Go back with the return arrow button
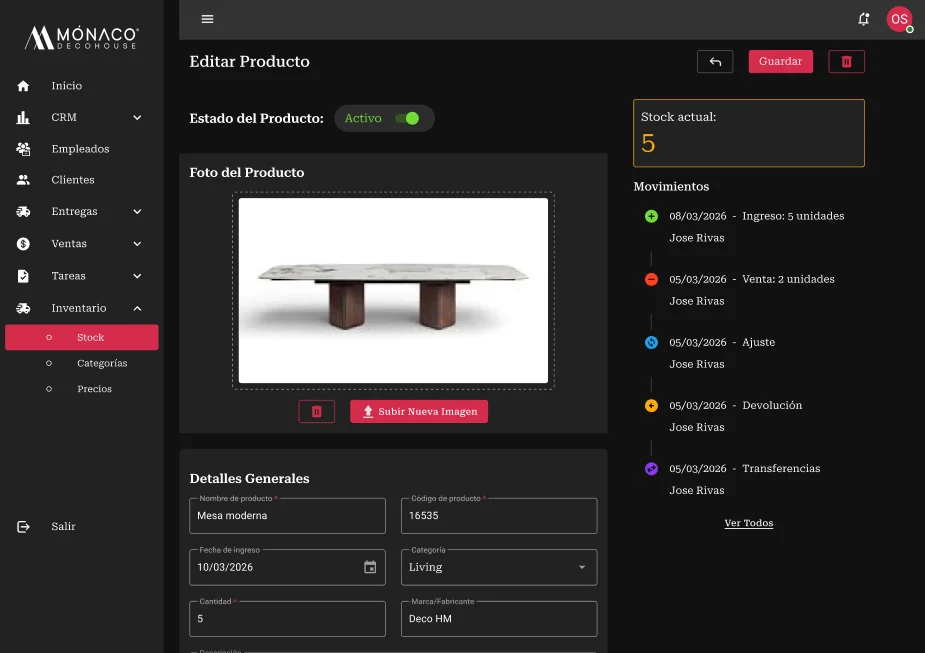 point(715,61)
